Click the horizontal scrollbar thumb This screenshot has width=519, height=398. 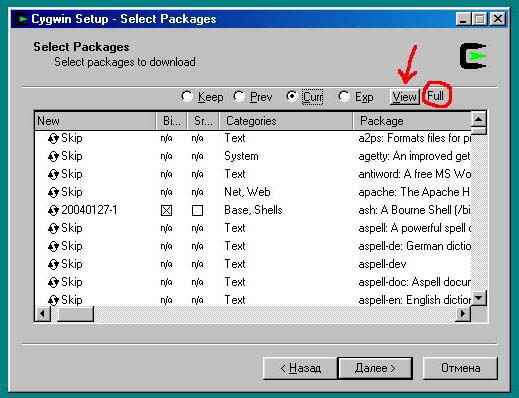coord(75,314)
